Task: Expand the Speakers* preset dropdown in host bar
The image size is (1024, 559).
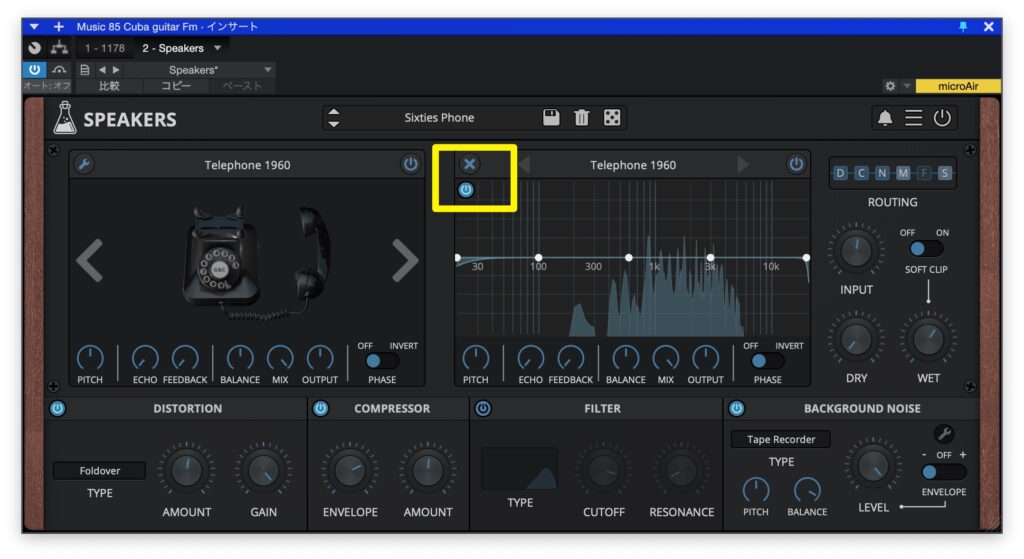Action: [267, 70]
